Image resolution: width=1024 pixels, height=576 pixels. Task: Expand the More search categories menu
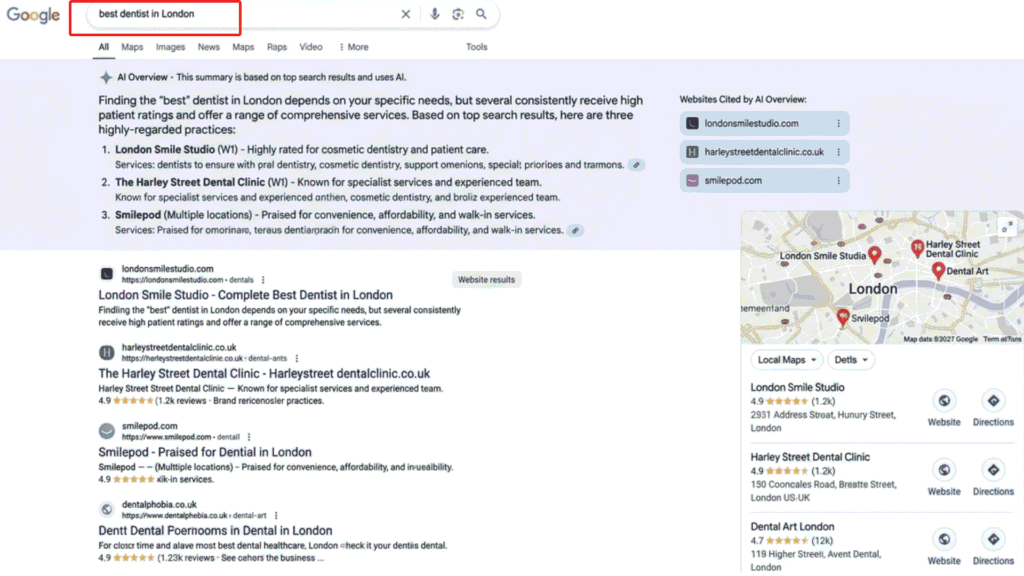(x=353, y=47)
